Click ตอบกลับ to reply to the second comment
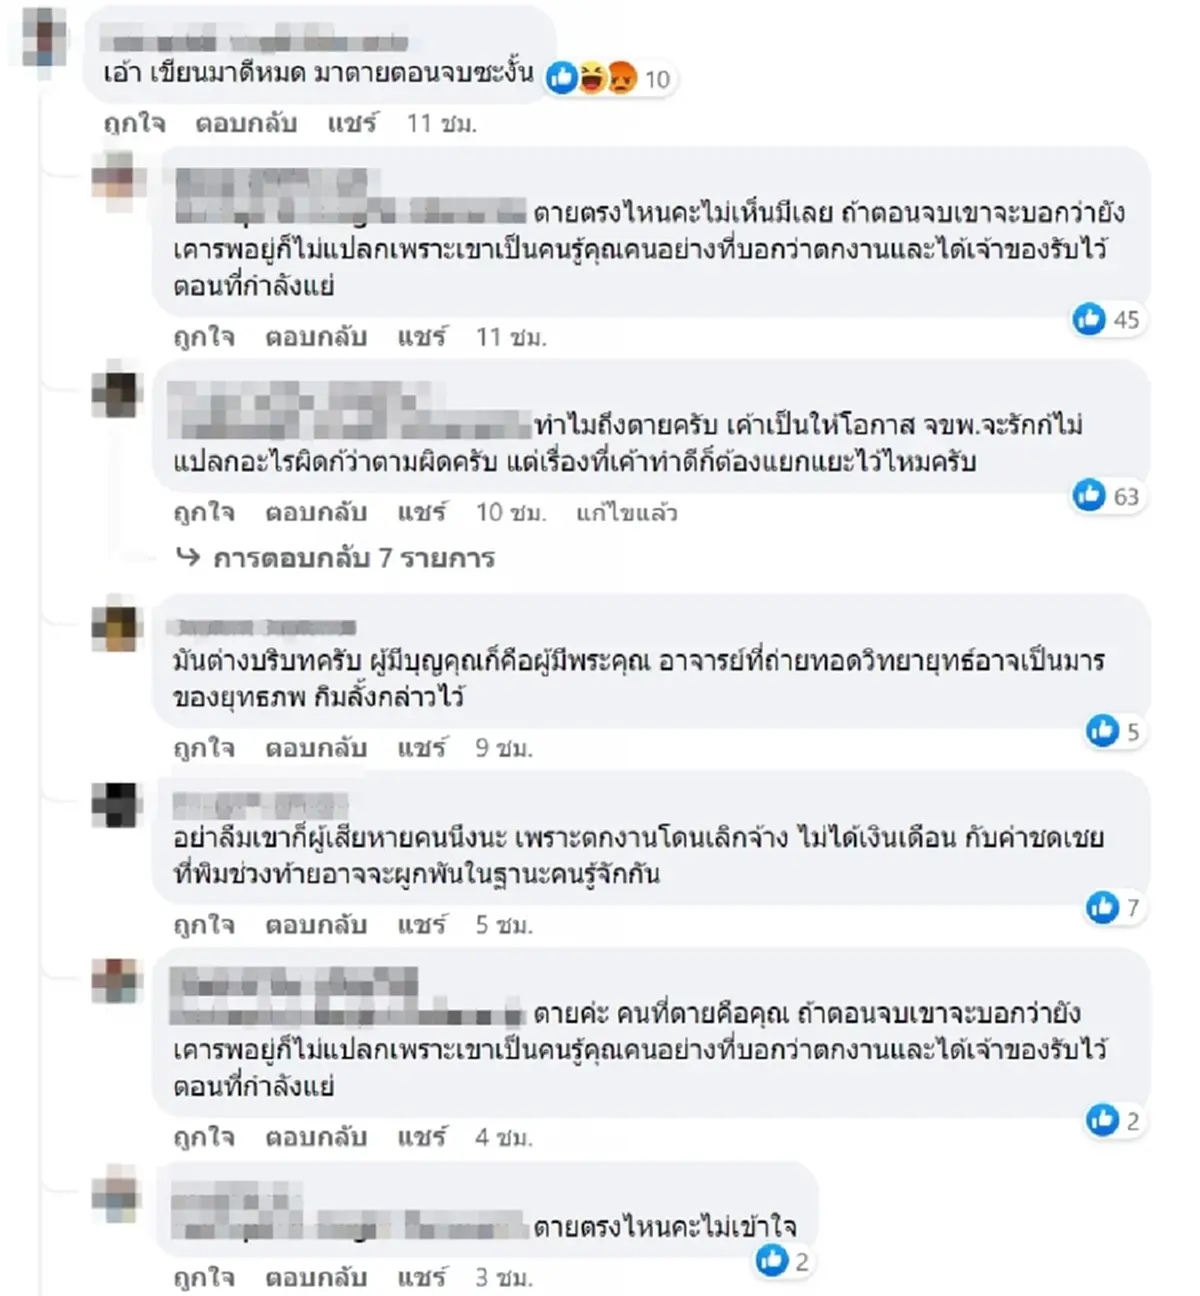Viewport: 1200px width, 1296px height. (x=315, y=337)
